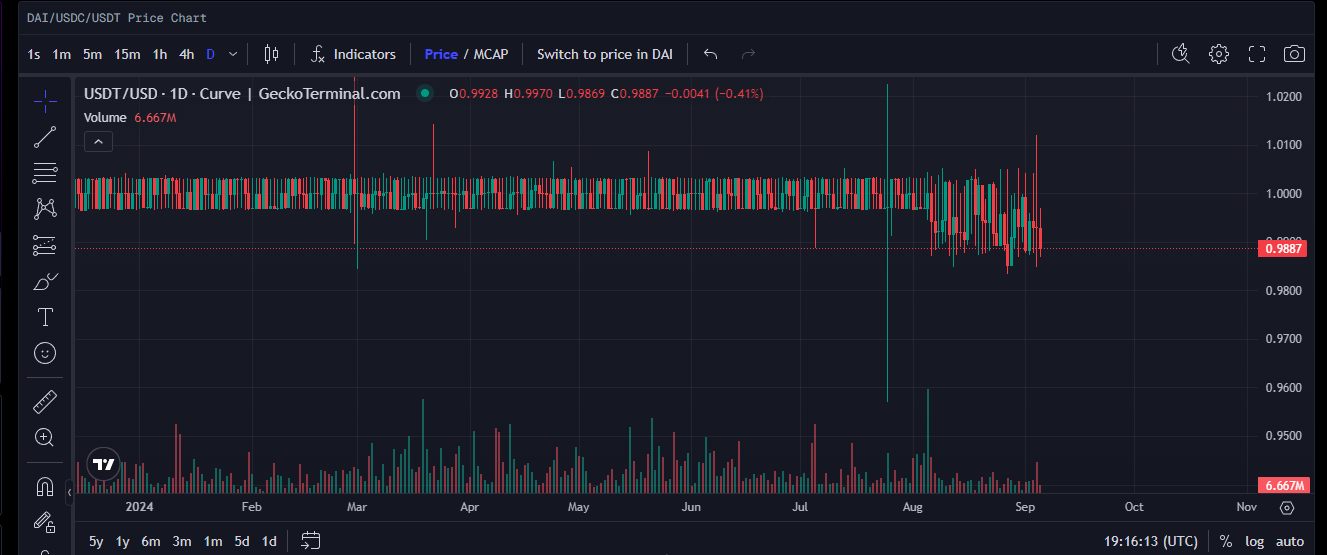Toggle percent scale on price axis
This screenshot has height=555, width=1327.
[1226, 541]
